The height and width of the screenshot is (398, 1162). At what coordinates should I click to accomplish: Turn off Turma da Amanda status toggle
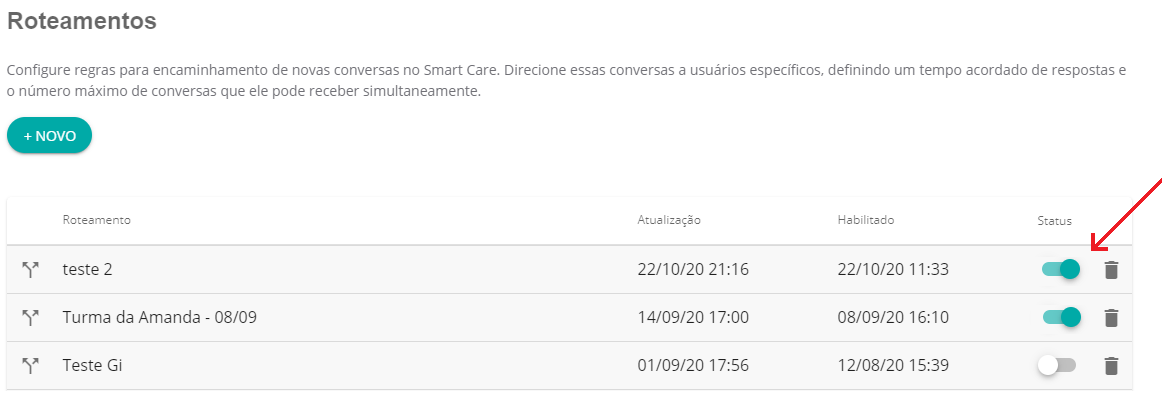pyautogui.click(x=1061, y=317)
